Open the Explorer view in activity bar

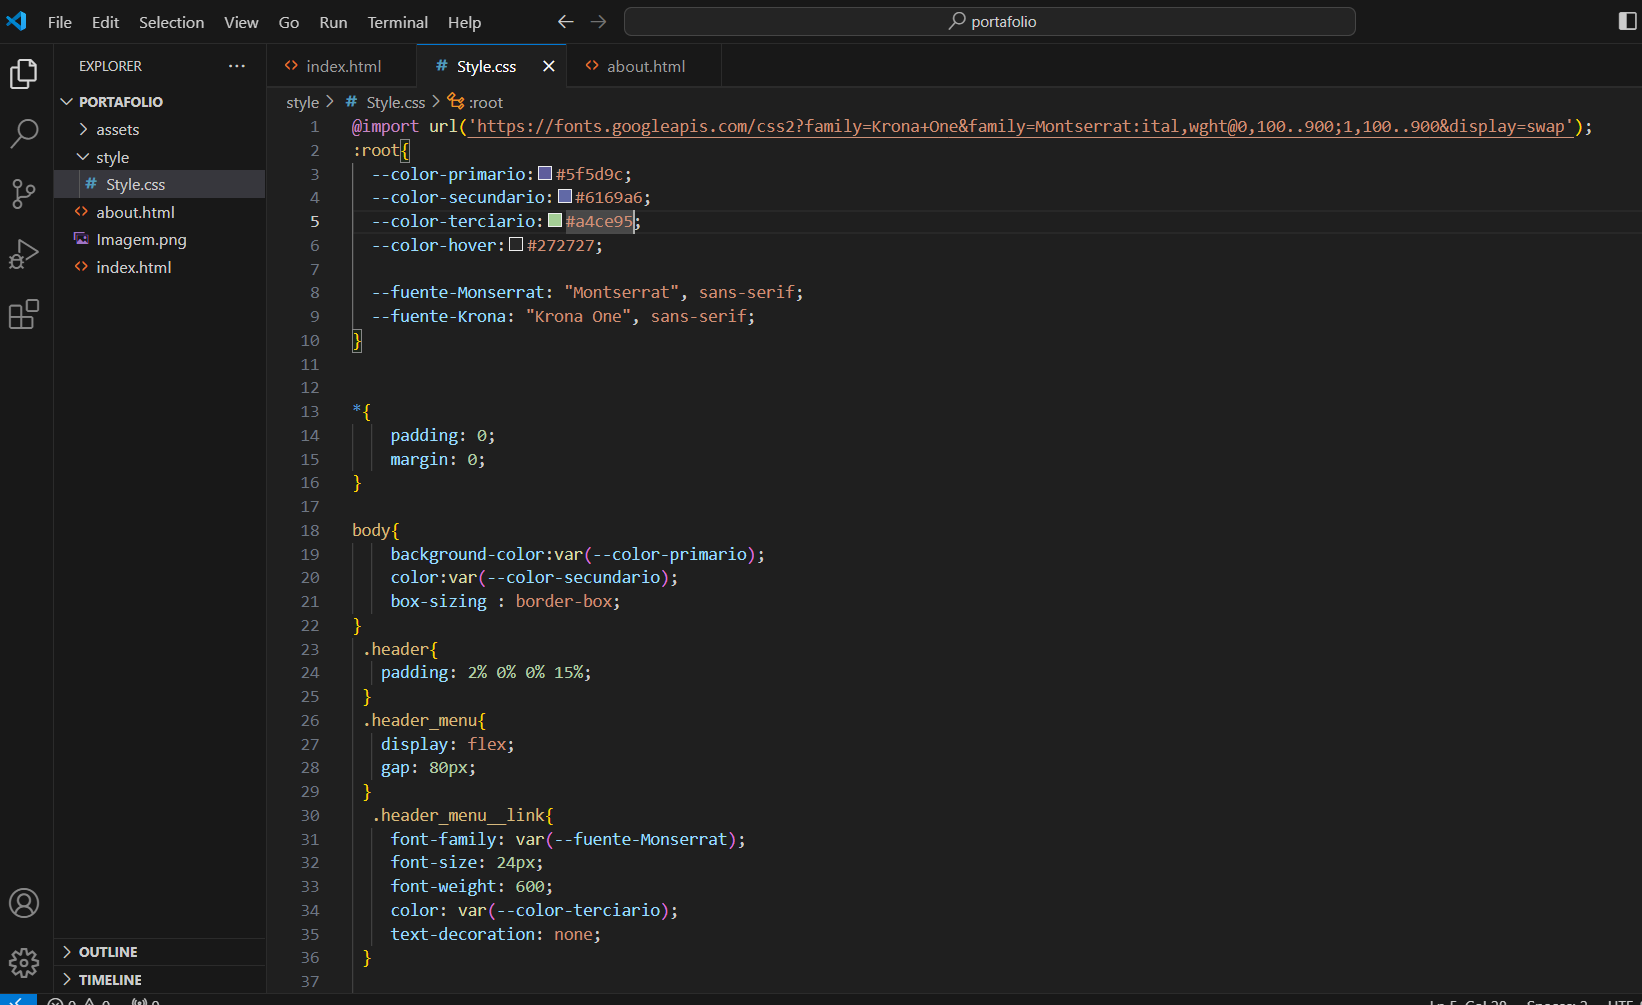click(x=24, y=74)
